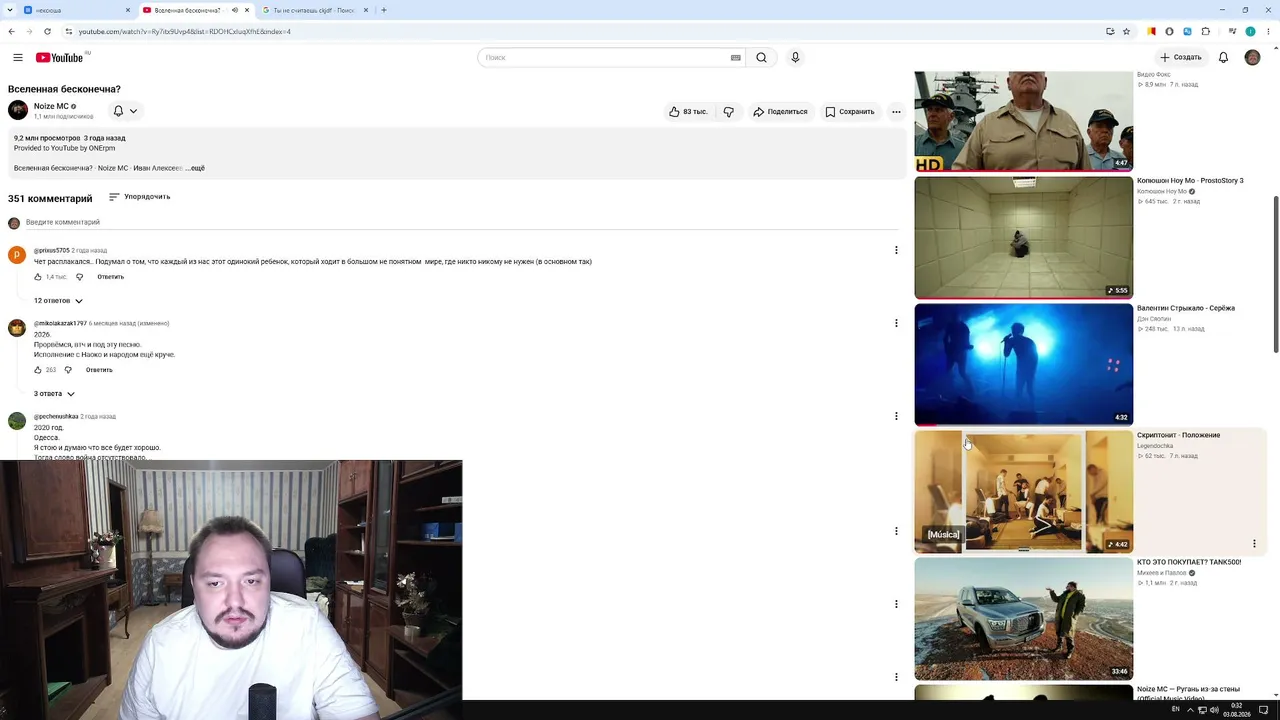Reload the page in Chrome
The image size is (1280, 720).
(47, 31)
